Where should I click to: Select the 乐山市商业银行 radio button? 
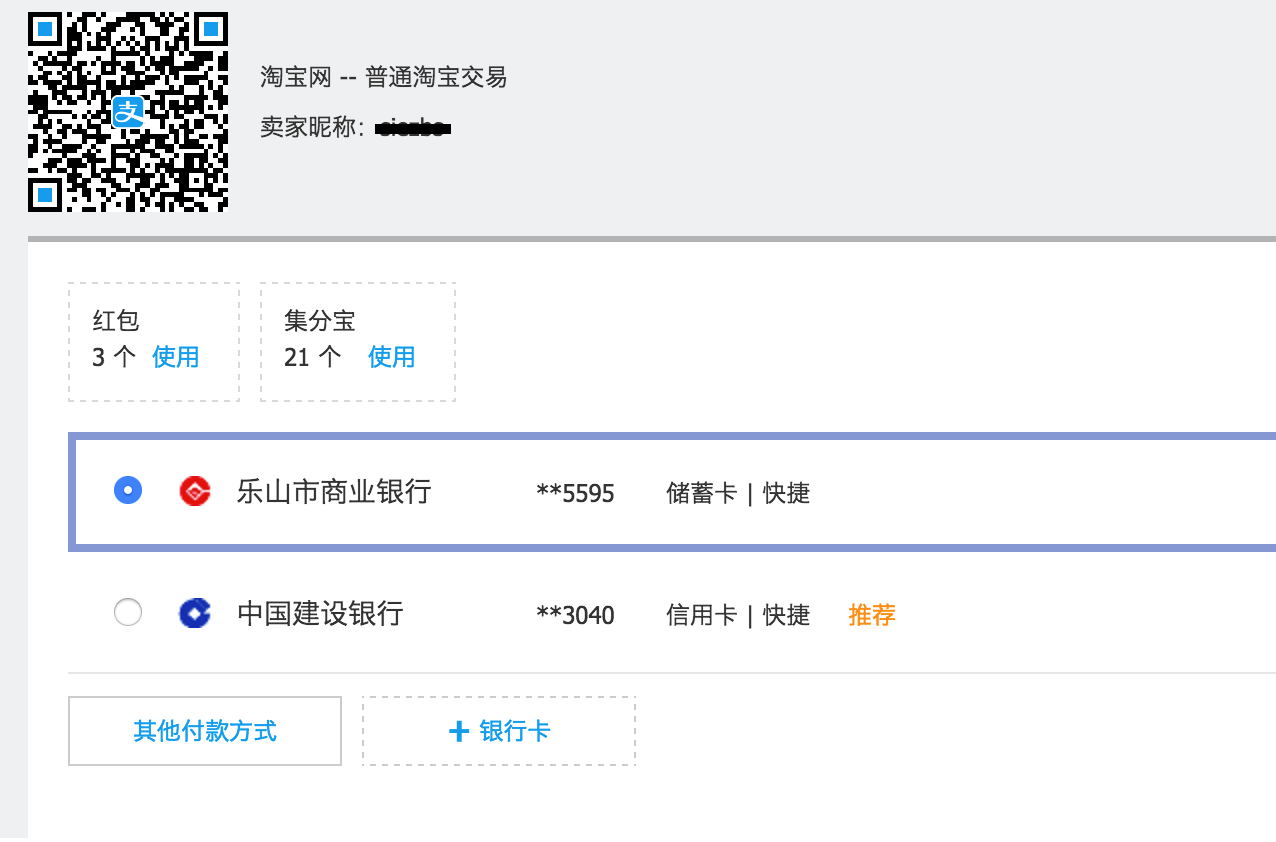128,490
